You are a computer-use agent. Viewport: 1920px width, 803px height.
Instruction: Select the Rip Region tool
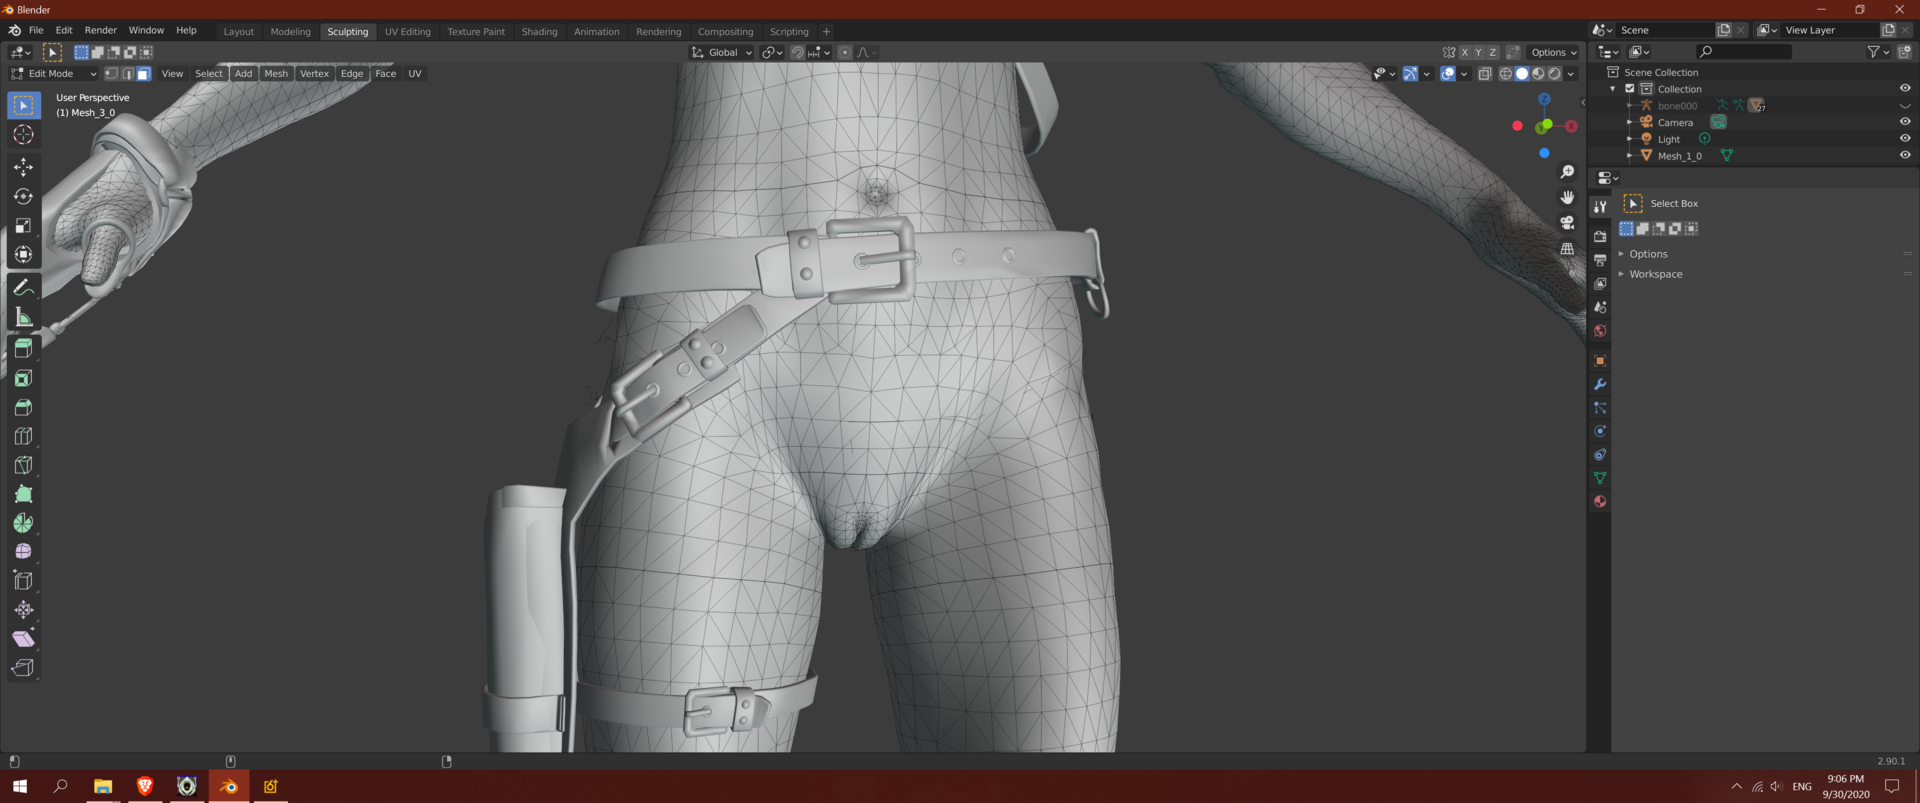23,668
